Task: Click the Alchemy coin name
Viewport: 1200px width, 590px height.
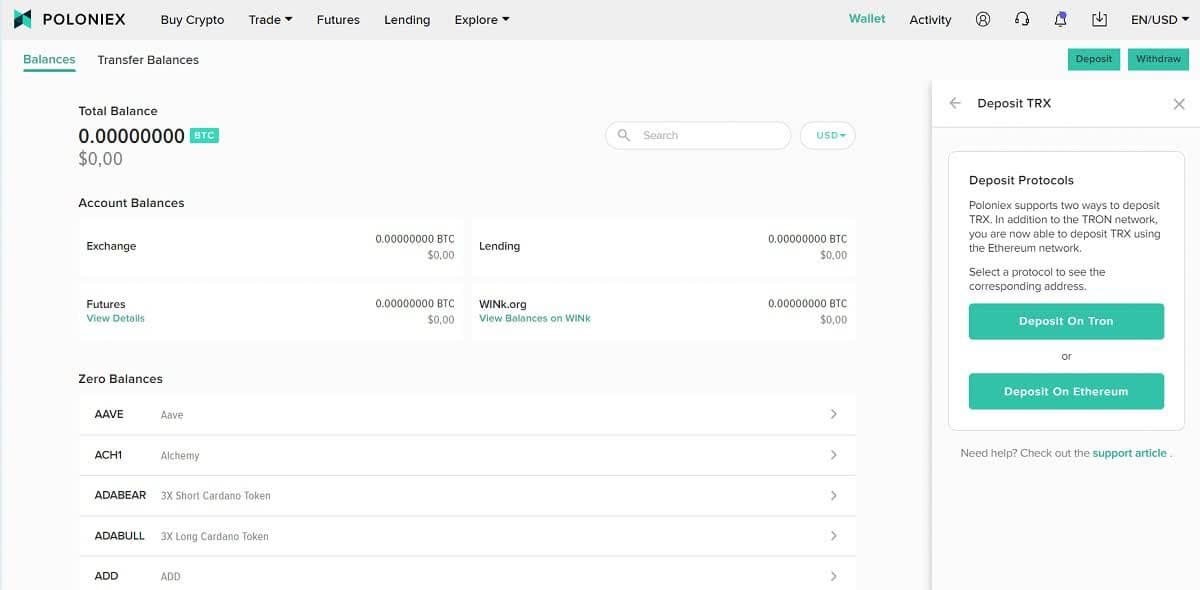Action: [x=180, y=456]
